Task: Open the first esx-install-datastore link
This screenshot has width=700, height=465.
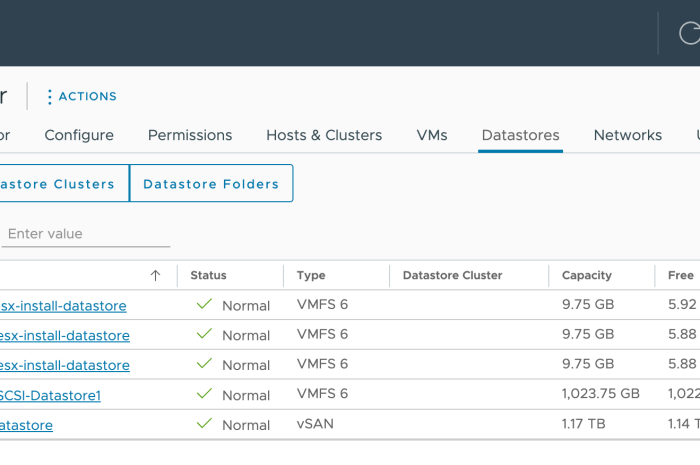Action: 63,306
